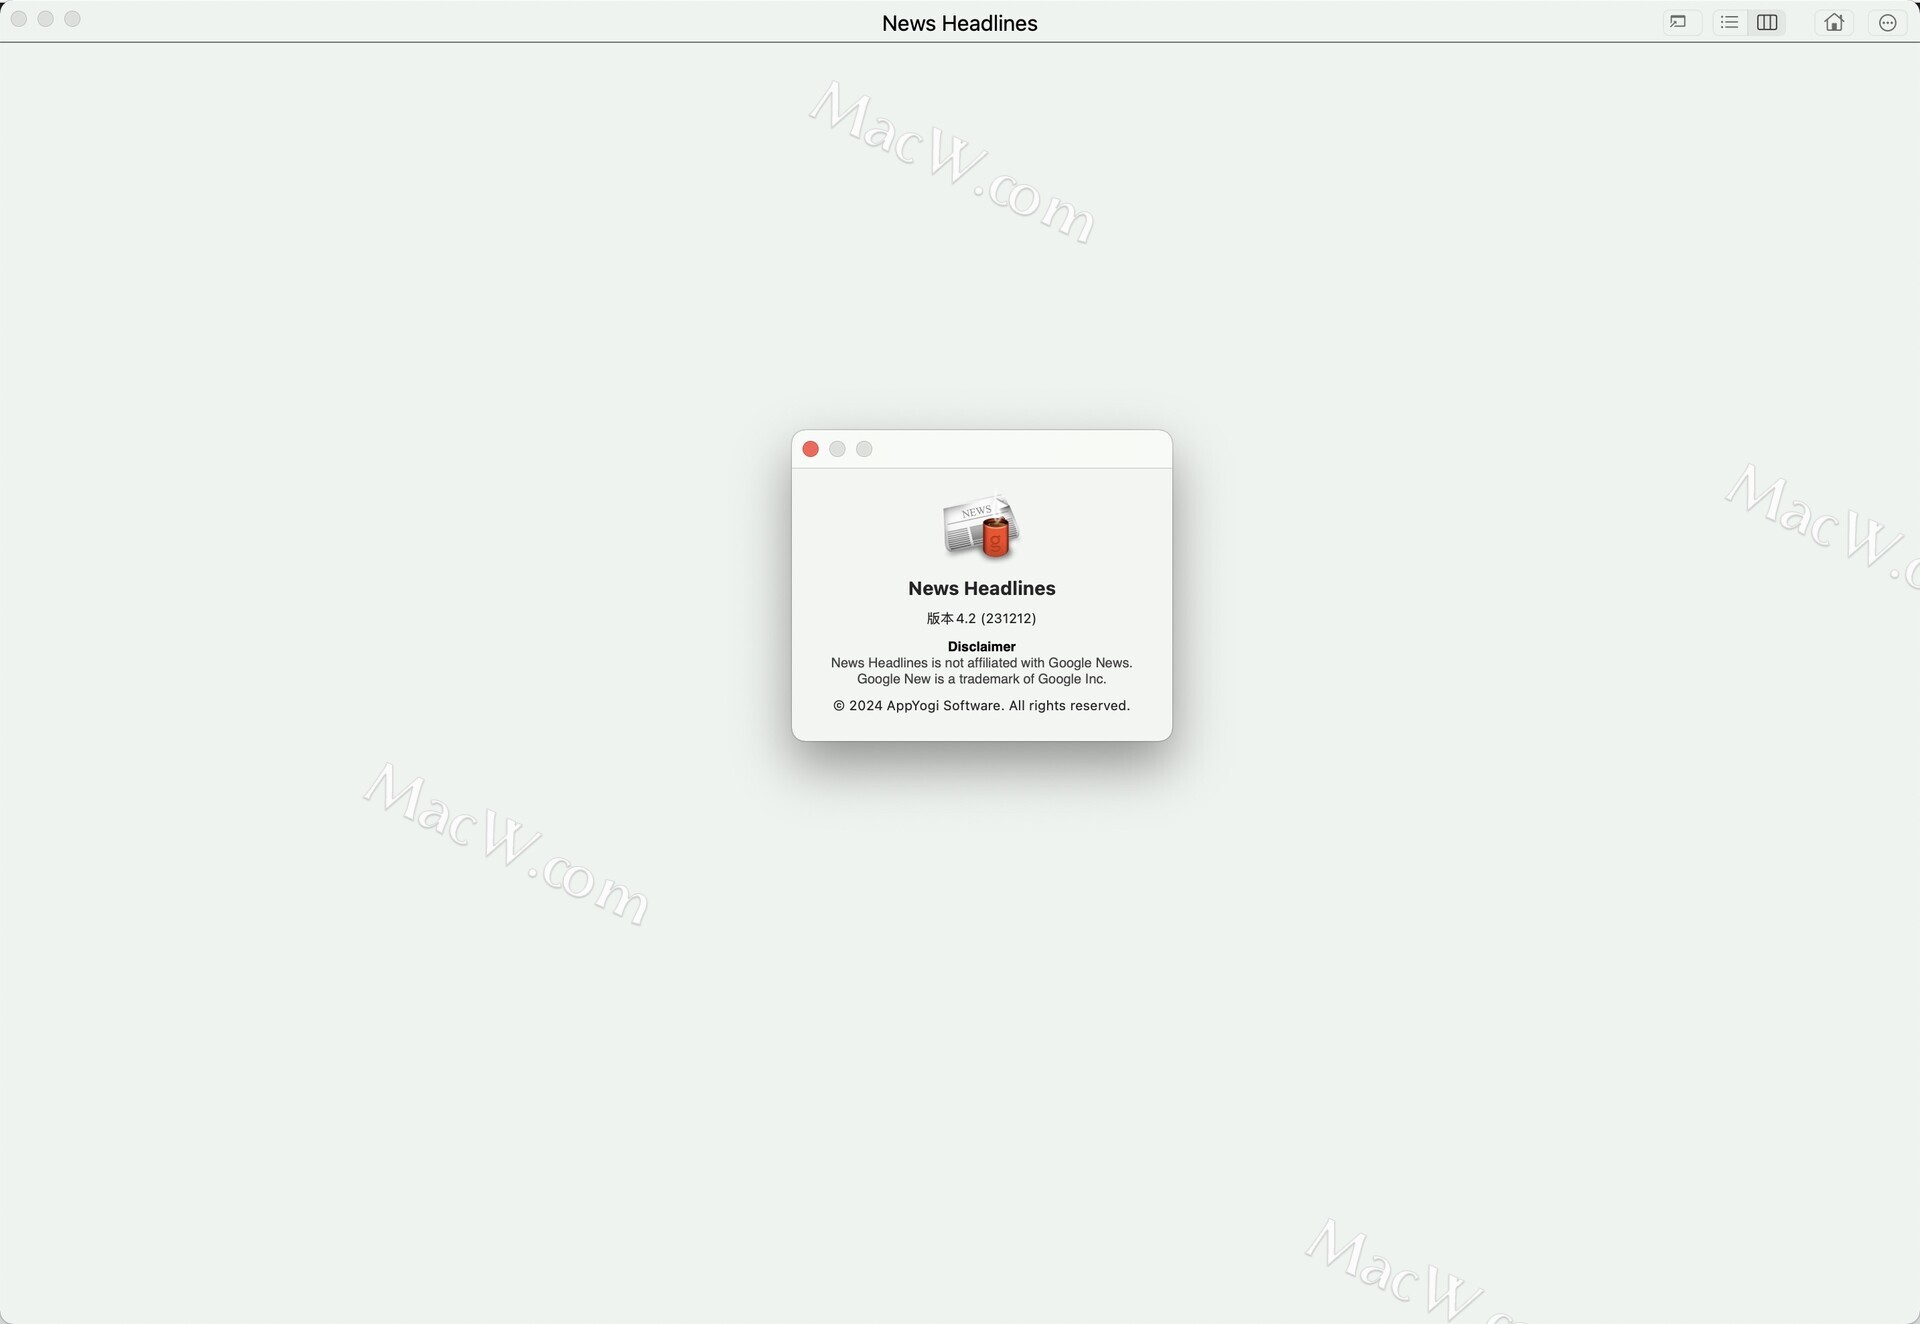Click the main window's minimize button
The image size is (1920, 1324).
point(45,19)
